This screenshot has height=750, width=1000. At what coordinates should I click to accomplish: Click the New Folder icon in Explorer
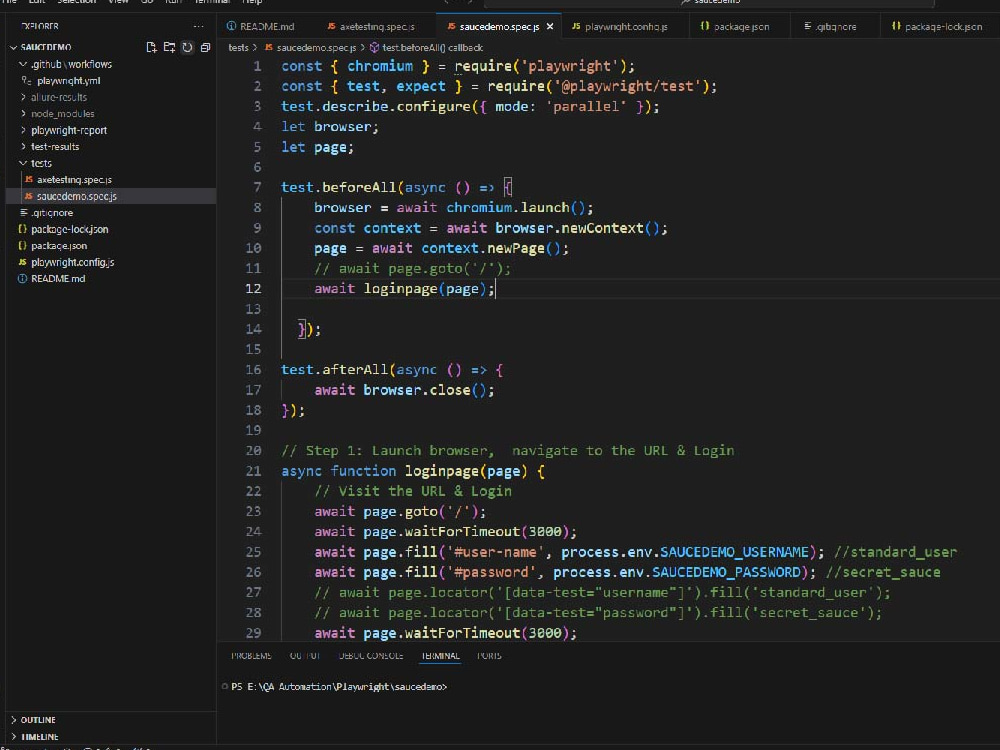point(169,47)
